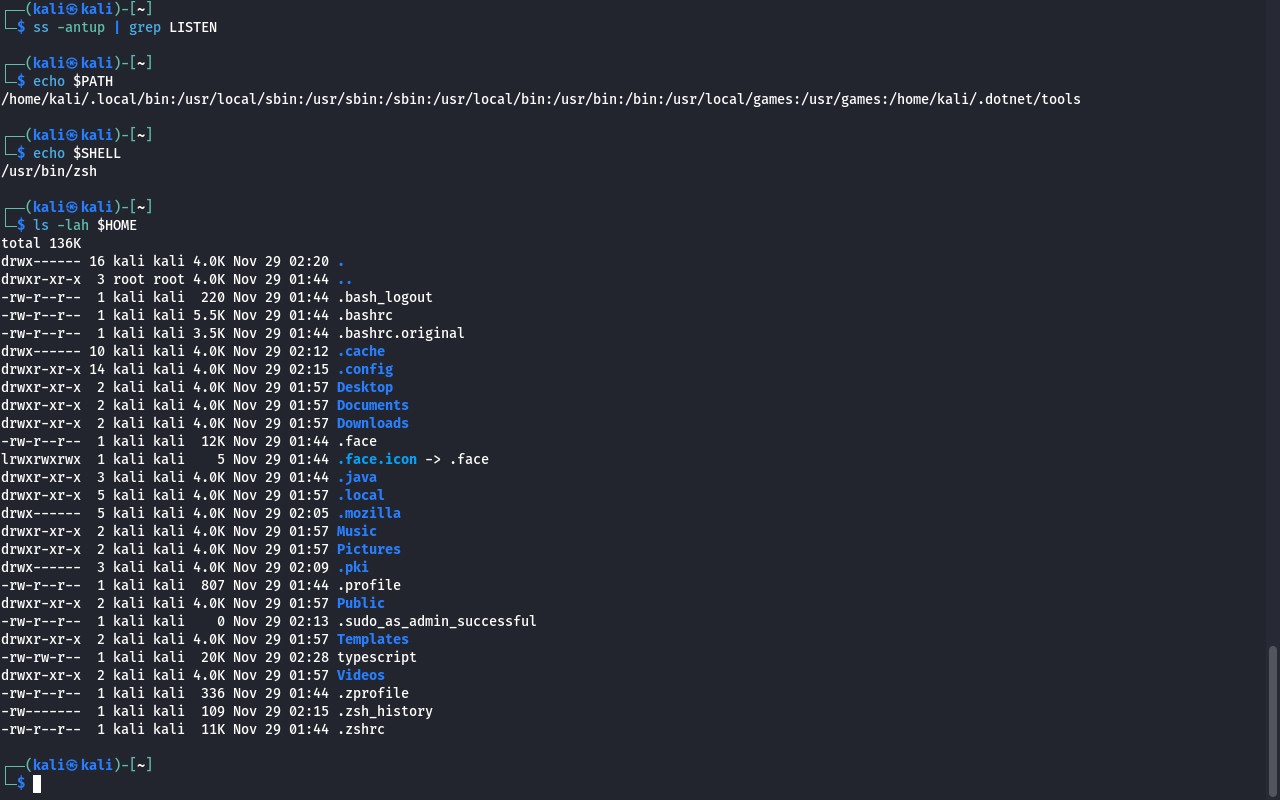Click the .zsh_history file name

coord(385,711)
